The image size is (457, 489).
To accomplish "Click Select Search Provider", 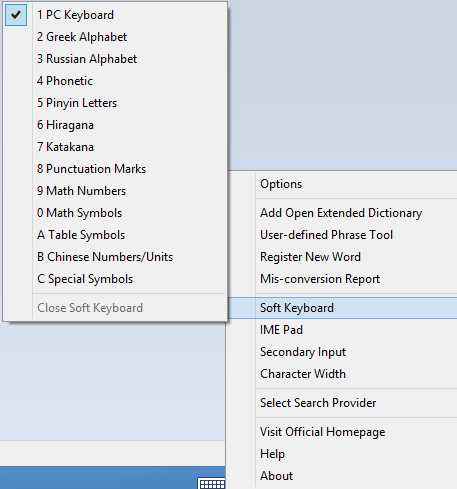I will point(342,403).
